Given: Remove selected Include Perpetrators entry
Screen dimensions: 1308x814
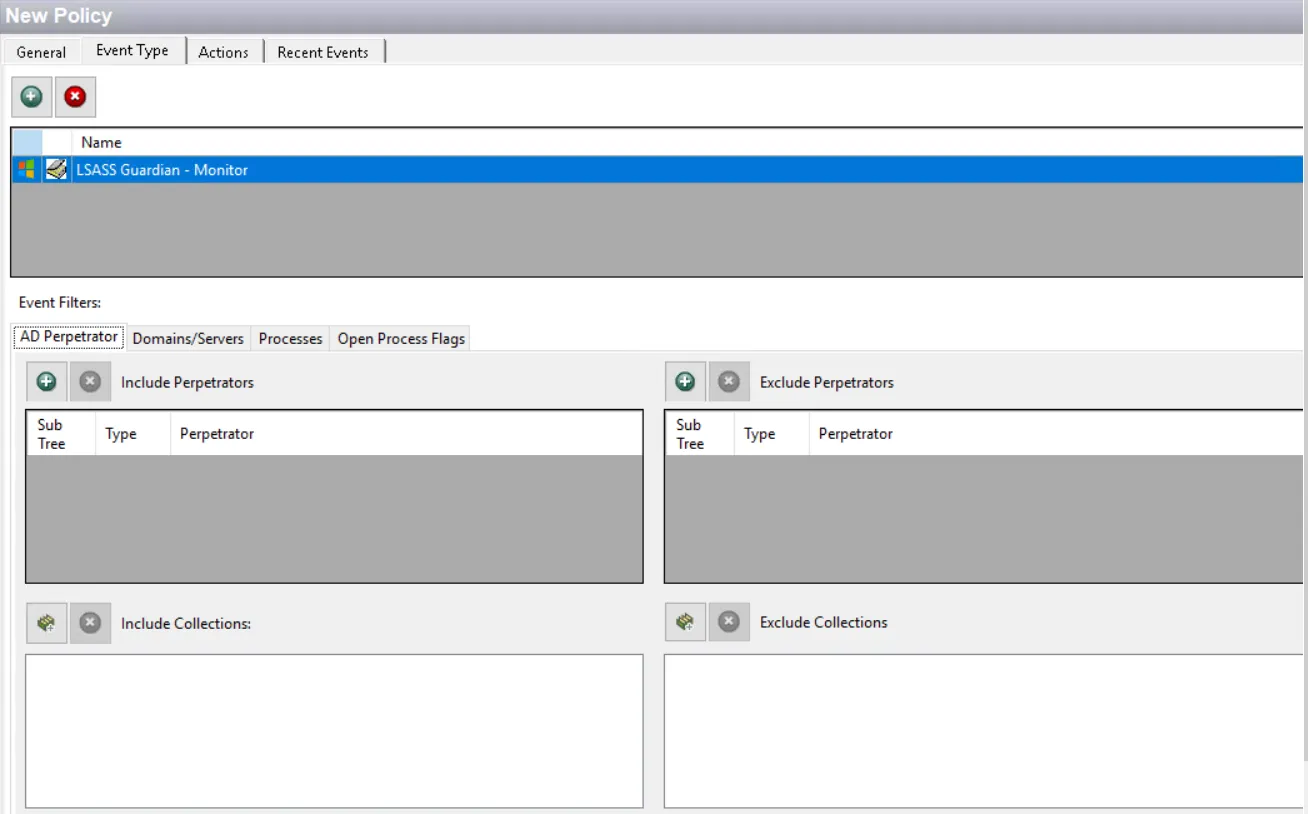Looking at the screenshot, I should pyautogui.click(x=90, y=382).
